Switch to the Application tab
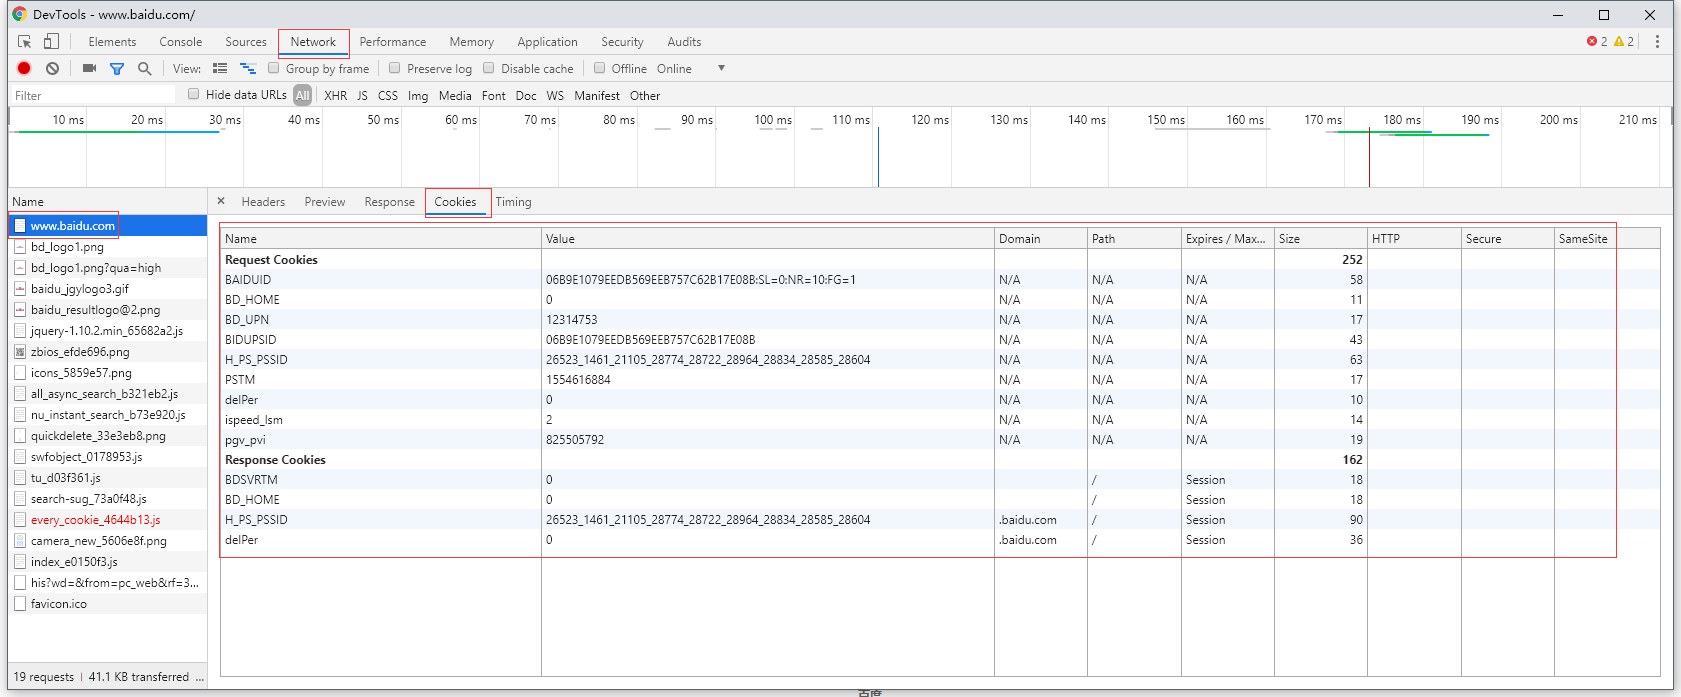This screenshot has height=697, width=1681. coord(547,42)
